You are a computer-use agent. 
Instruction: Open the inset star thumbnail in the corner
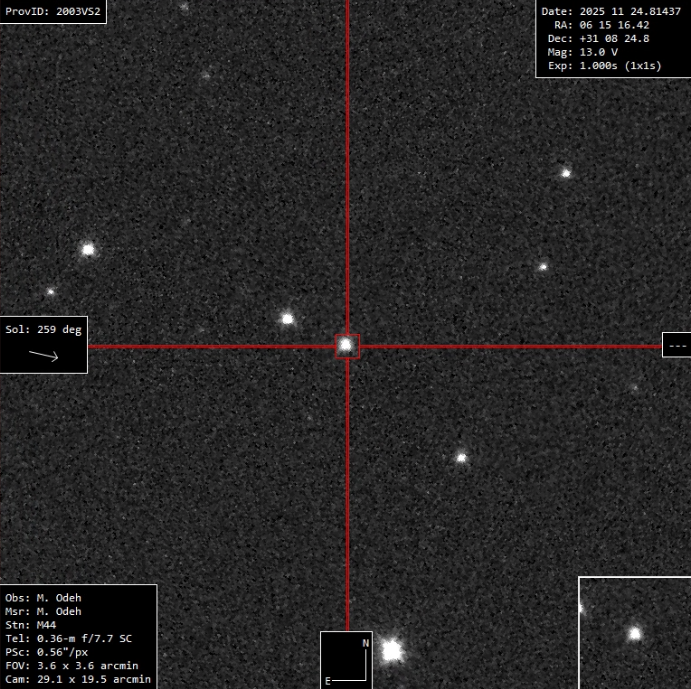[x=634, y=632]
